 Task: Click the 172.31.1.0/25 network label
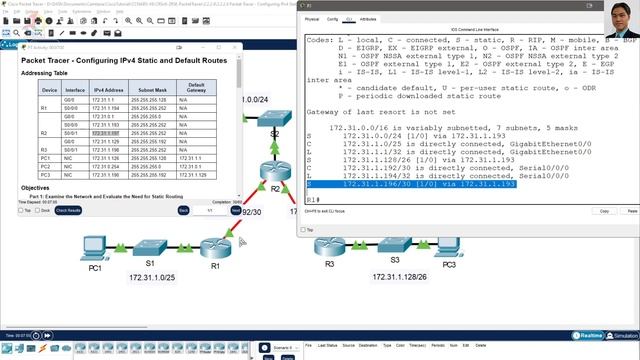(x=152, y=278)
